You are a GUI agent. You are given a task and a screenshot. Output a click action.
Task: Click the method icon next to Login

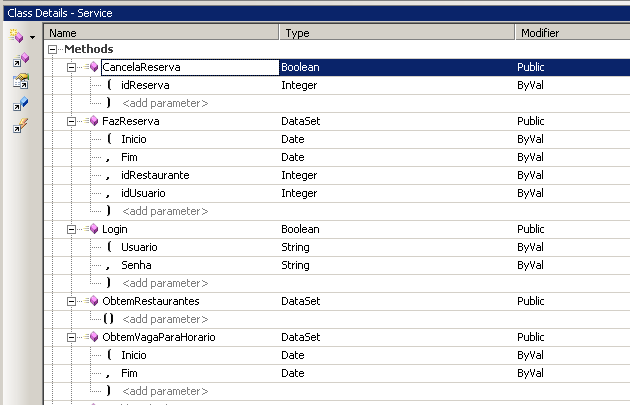pyautogui.click(x=93, y=229)
